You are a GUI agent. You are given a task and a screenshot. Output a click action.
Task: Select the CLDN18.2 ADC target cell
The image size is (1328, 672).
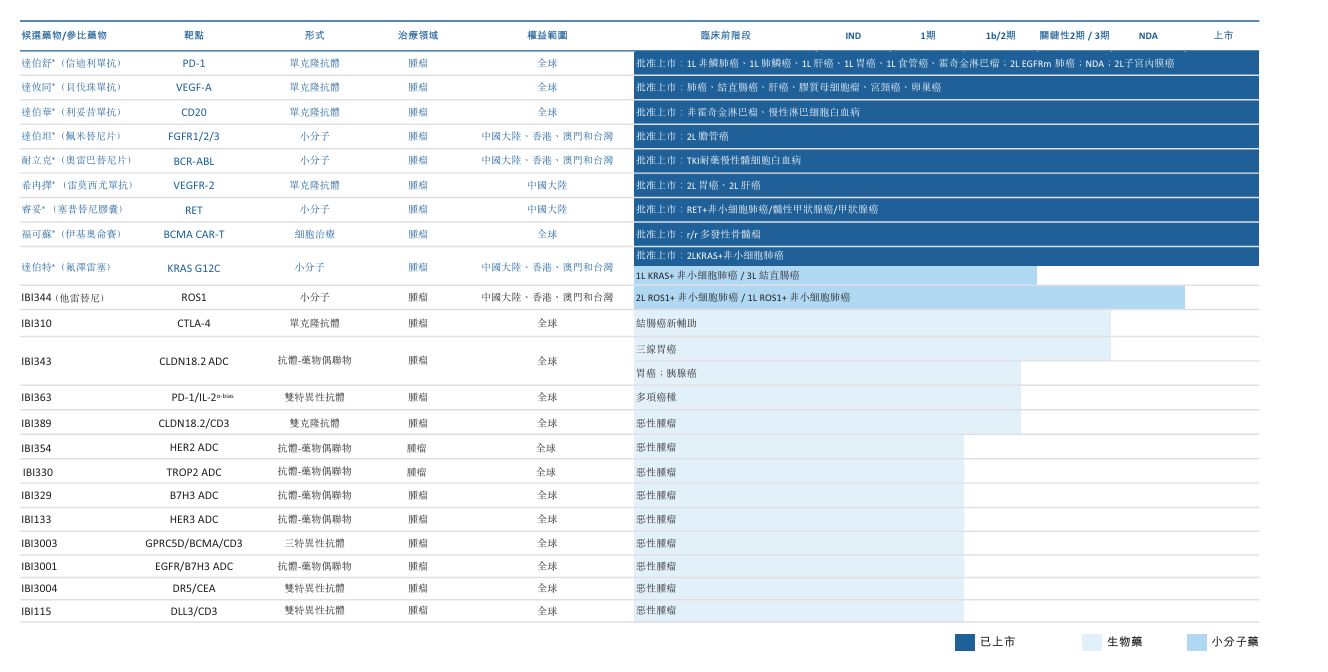tap(194, 361)
